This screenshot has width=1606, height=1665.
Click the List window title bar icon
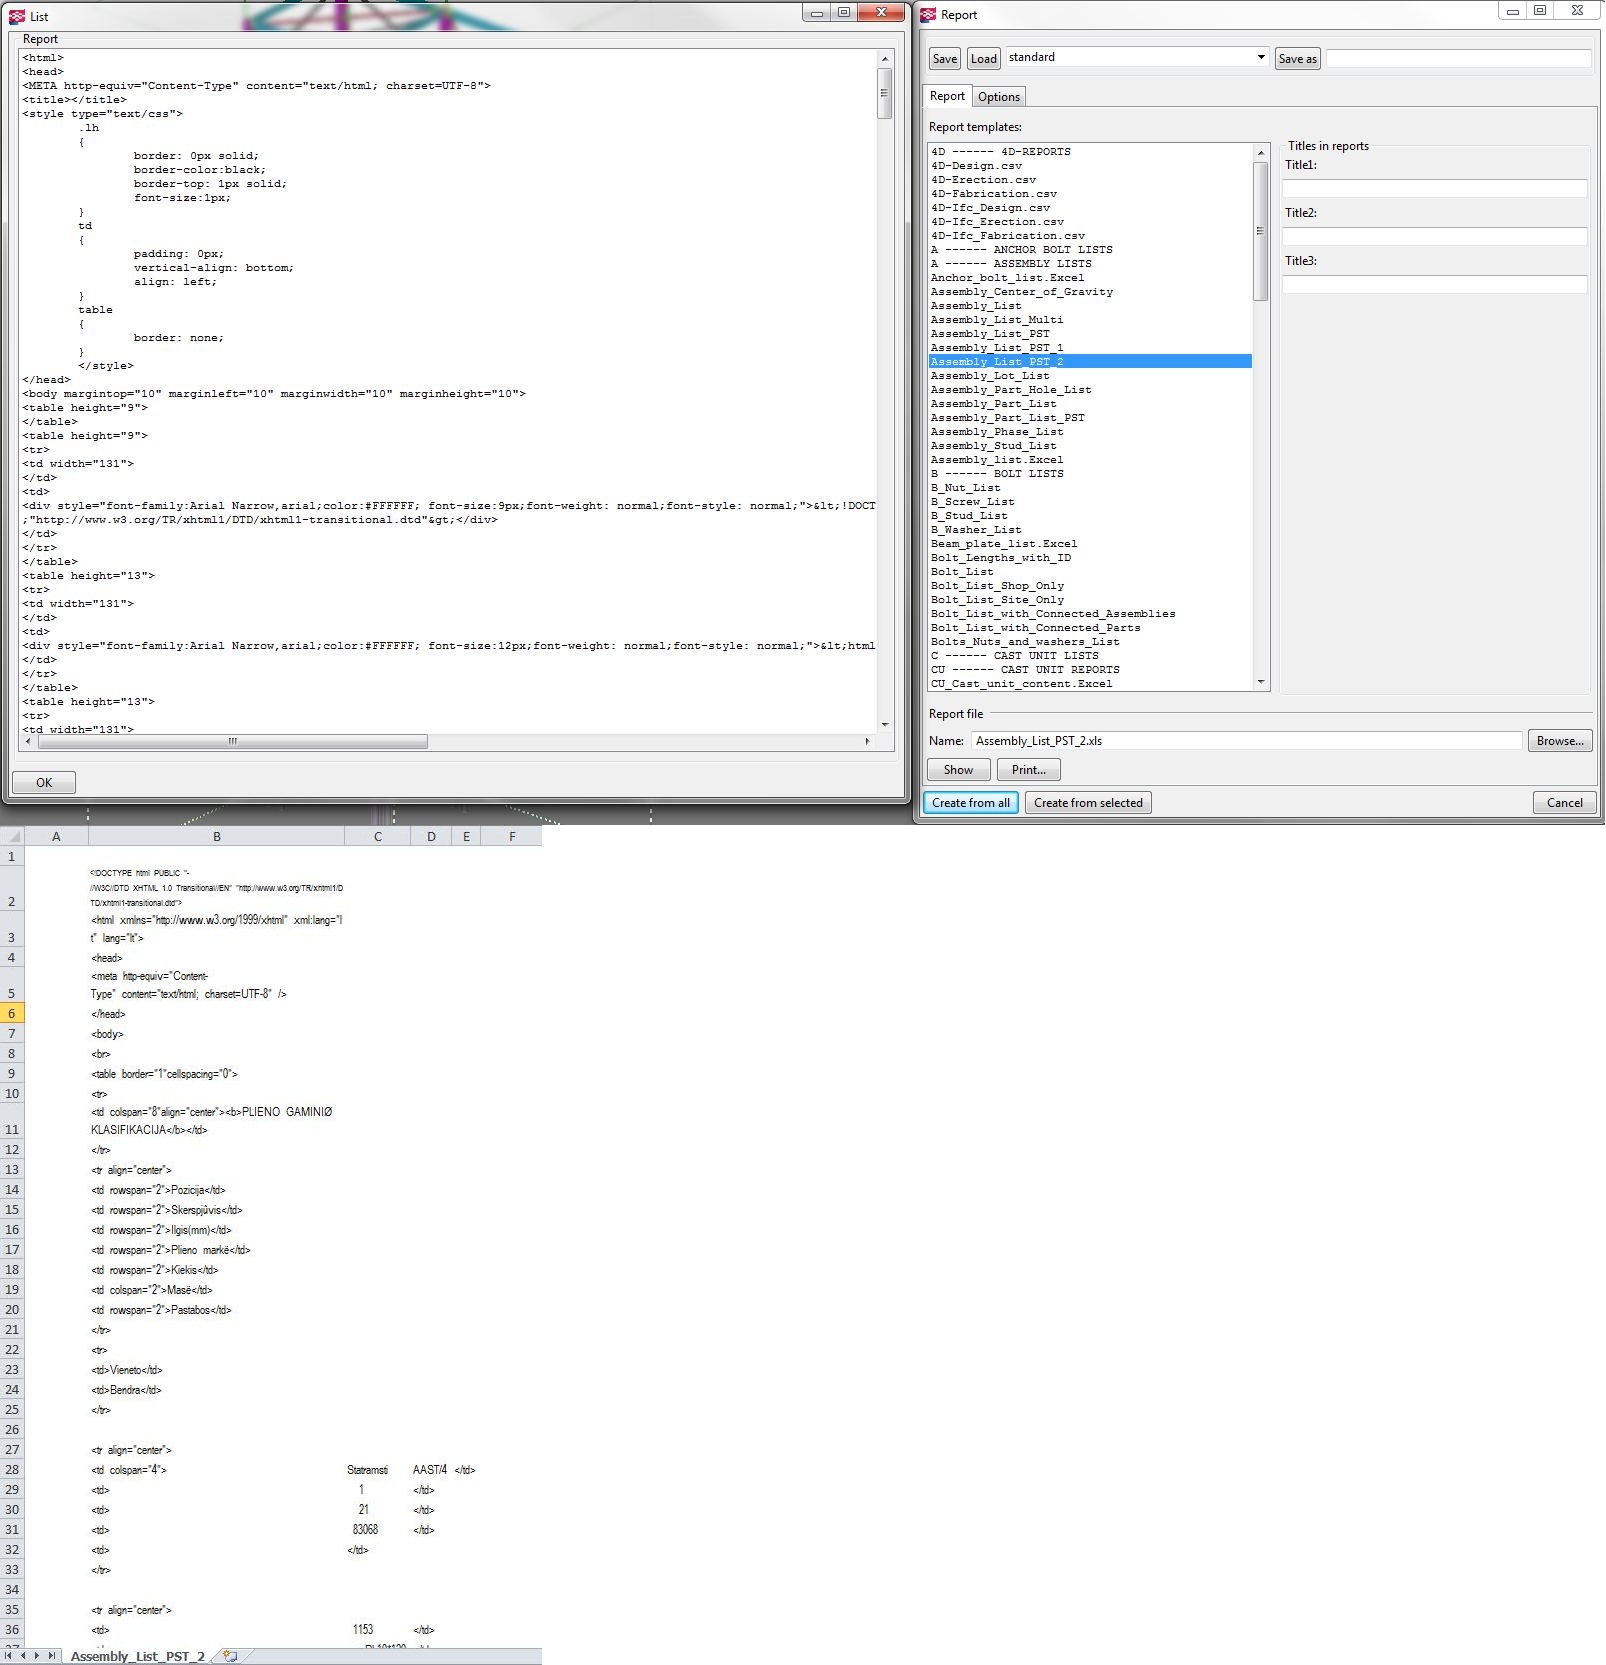pos(17,16)
